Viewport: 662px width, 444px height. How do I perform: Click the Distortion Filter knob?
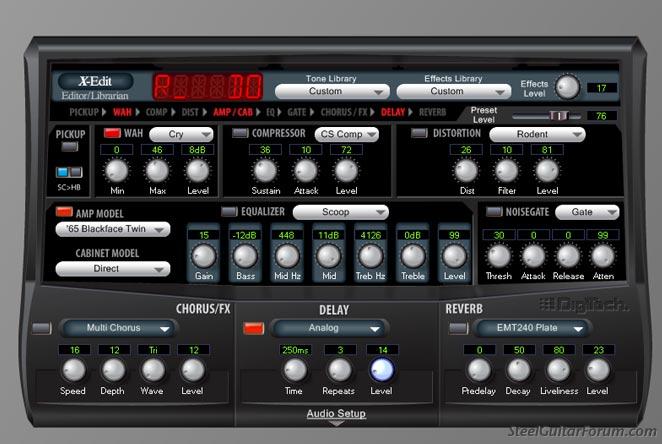[507, 171]
